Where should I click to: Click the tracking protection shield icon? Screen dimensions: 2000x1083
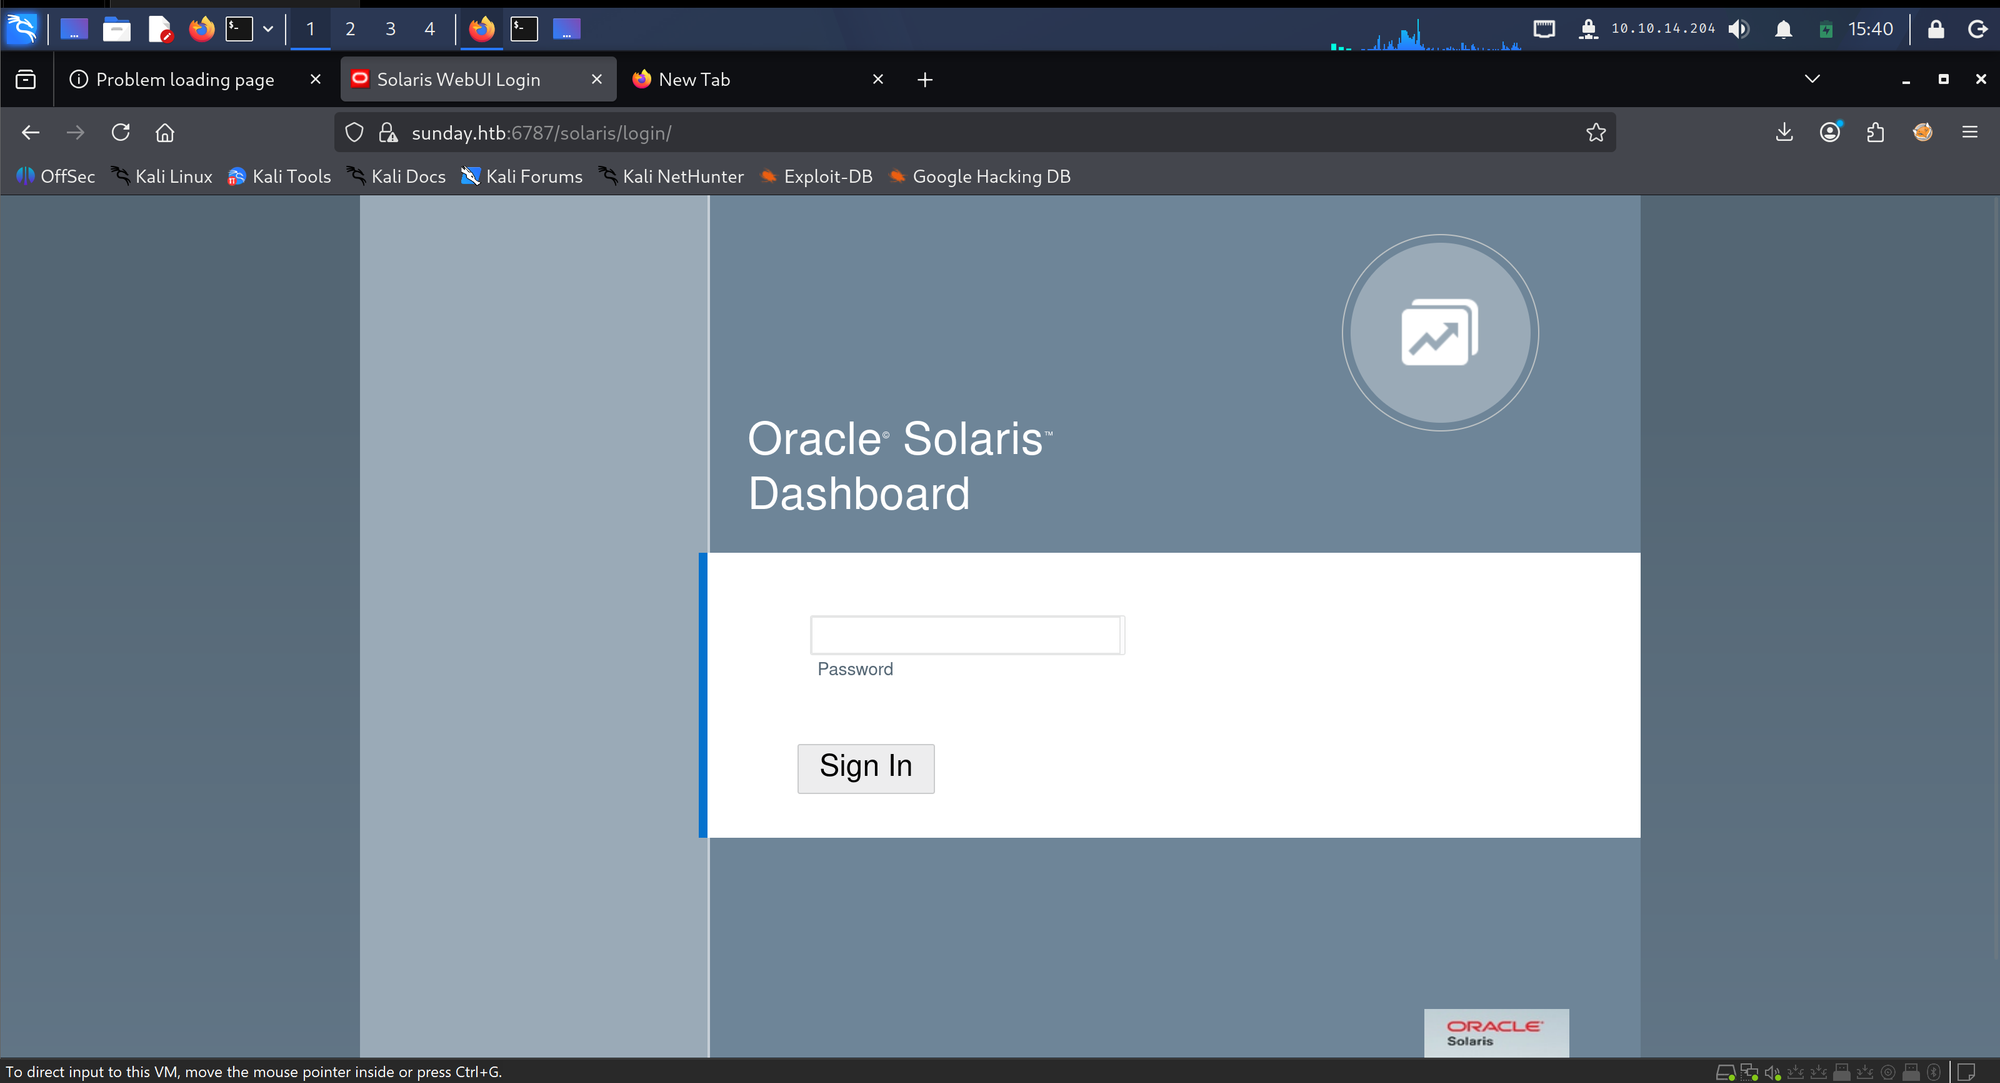pyautogui.click(x=354, y=132)
